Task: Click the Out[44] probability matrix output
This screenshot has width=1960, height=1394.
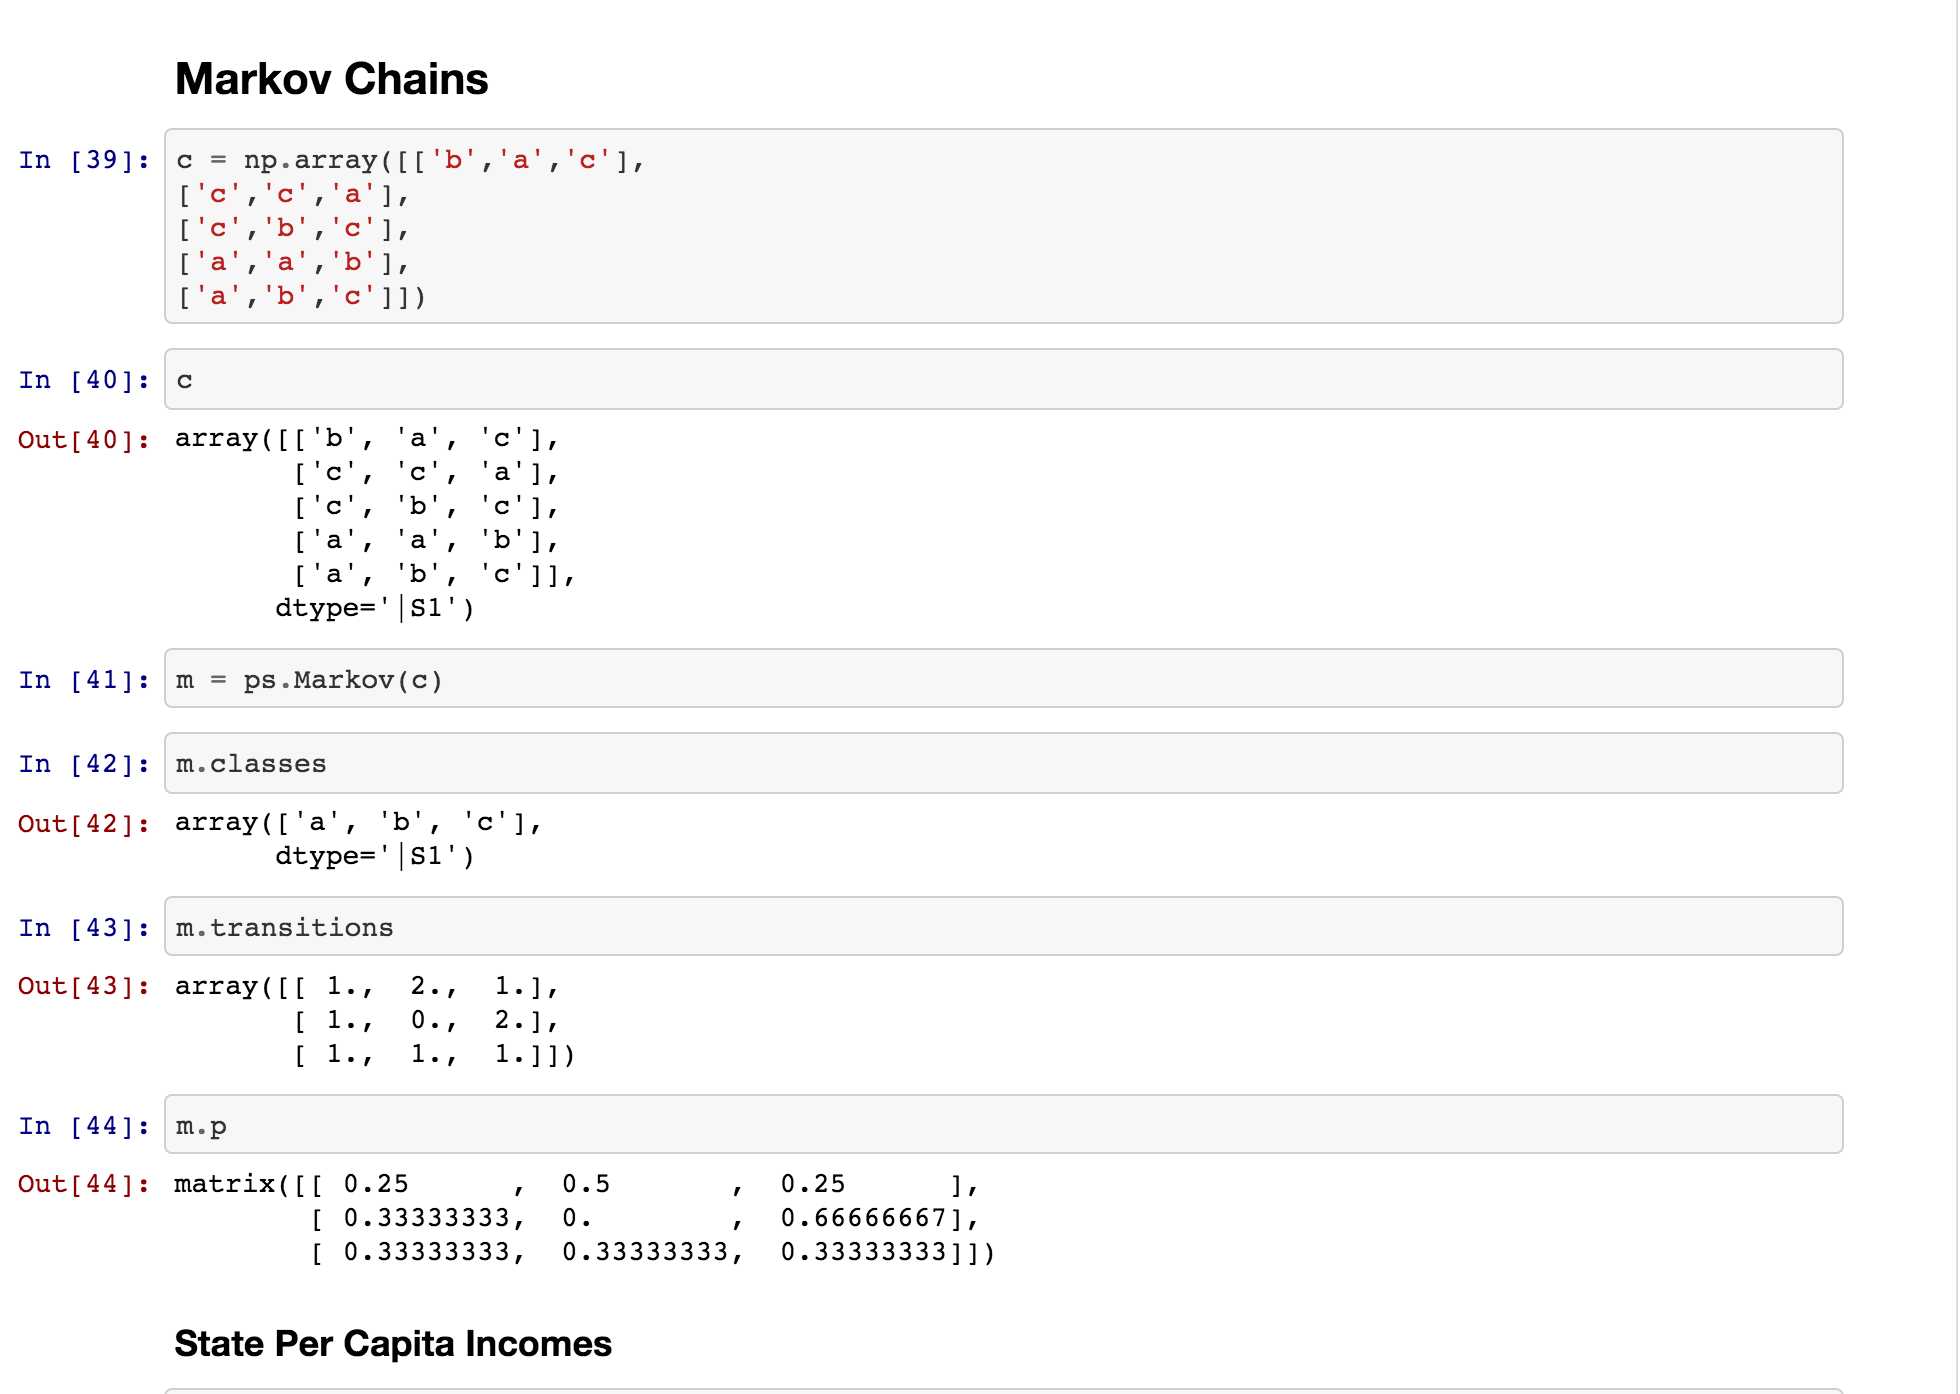Action: [585, 1218]
